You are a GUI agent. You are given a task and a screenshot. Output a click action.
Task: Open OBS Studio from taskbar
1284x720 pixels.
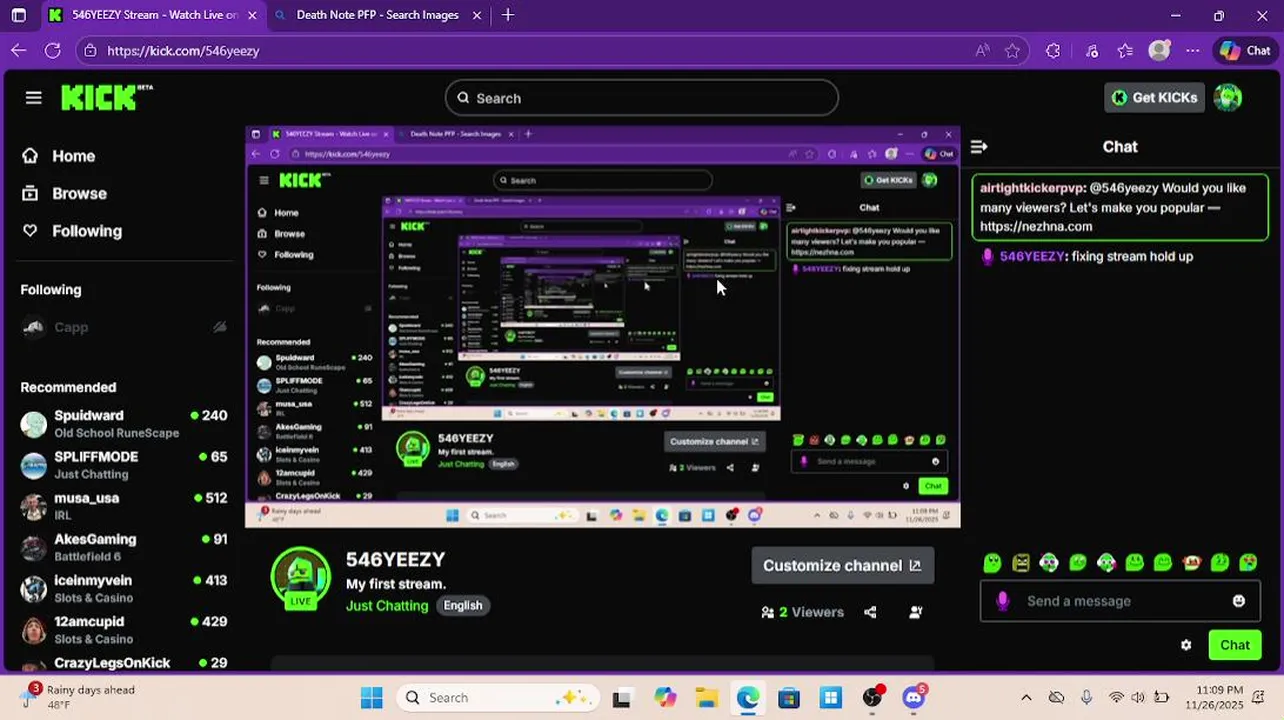point(873,697)
